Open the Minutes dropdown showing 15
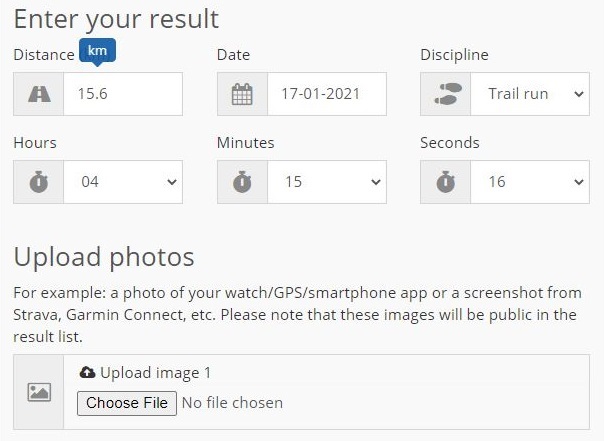This screenshot has height=441, width=604. coord(327,182)
